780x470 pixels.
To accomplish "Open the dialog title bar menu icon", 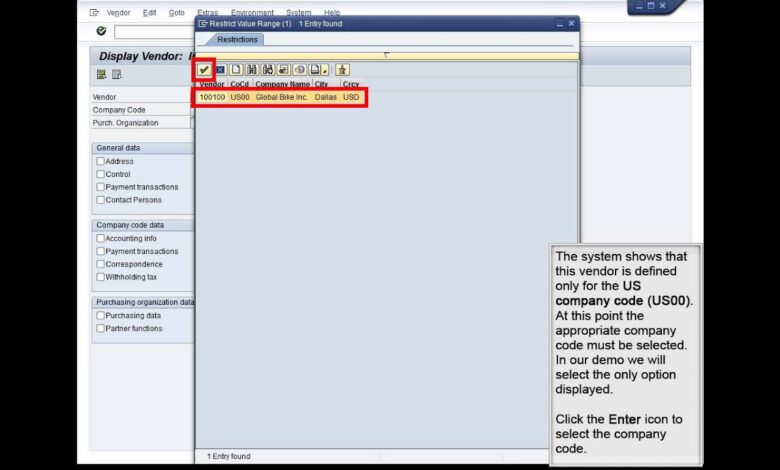I will 203,23.
